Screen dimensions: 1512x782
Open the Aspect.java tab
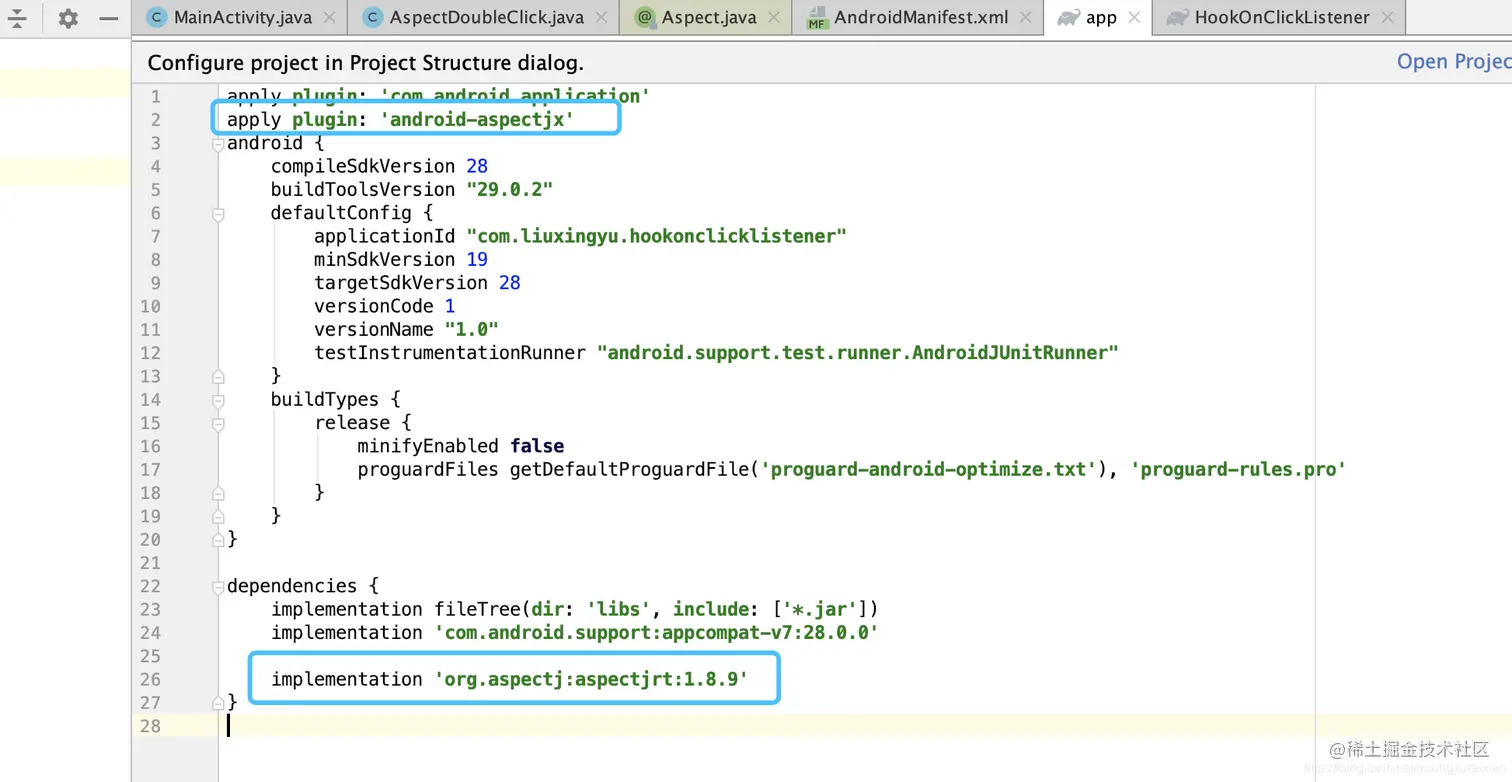tap(708, 17)
